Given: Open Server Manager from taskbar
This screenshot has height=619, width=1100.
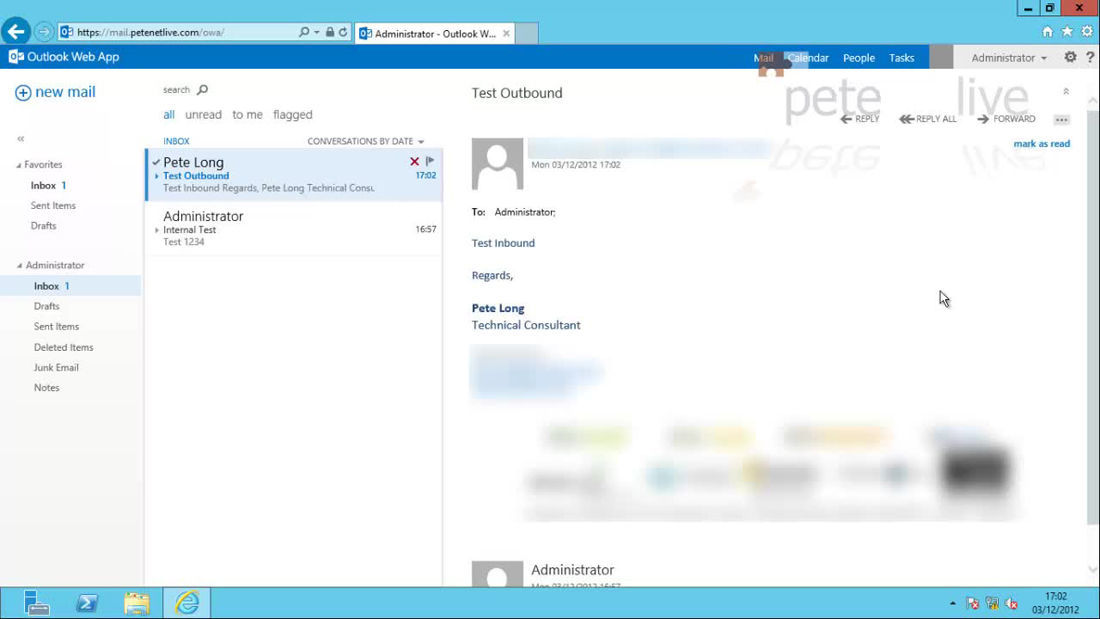Looking at the screenshot, I should [x=35, y=603].
